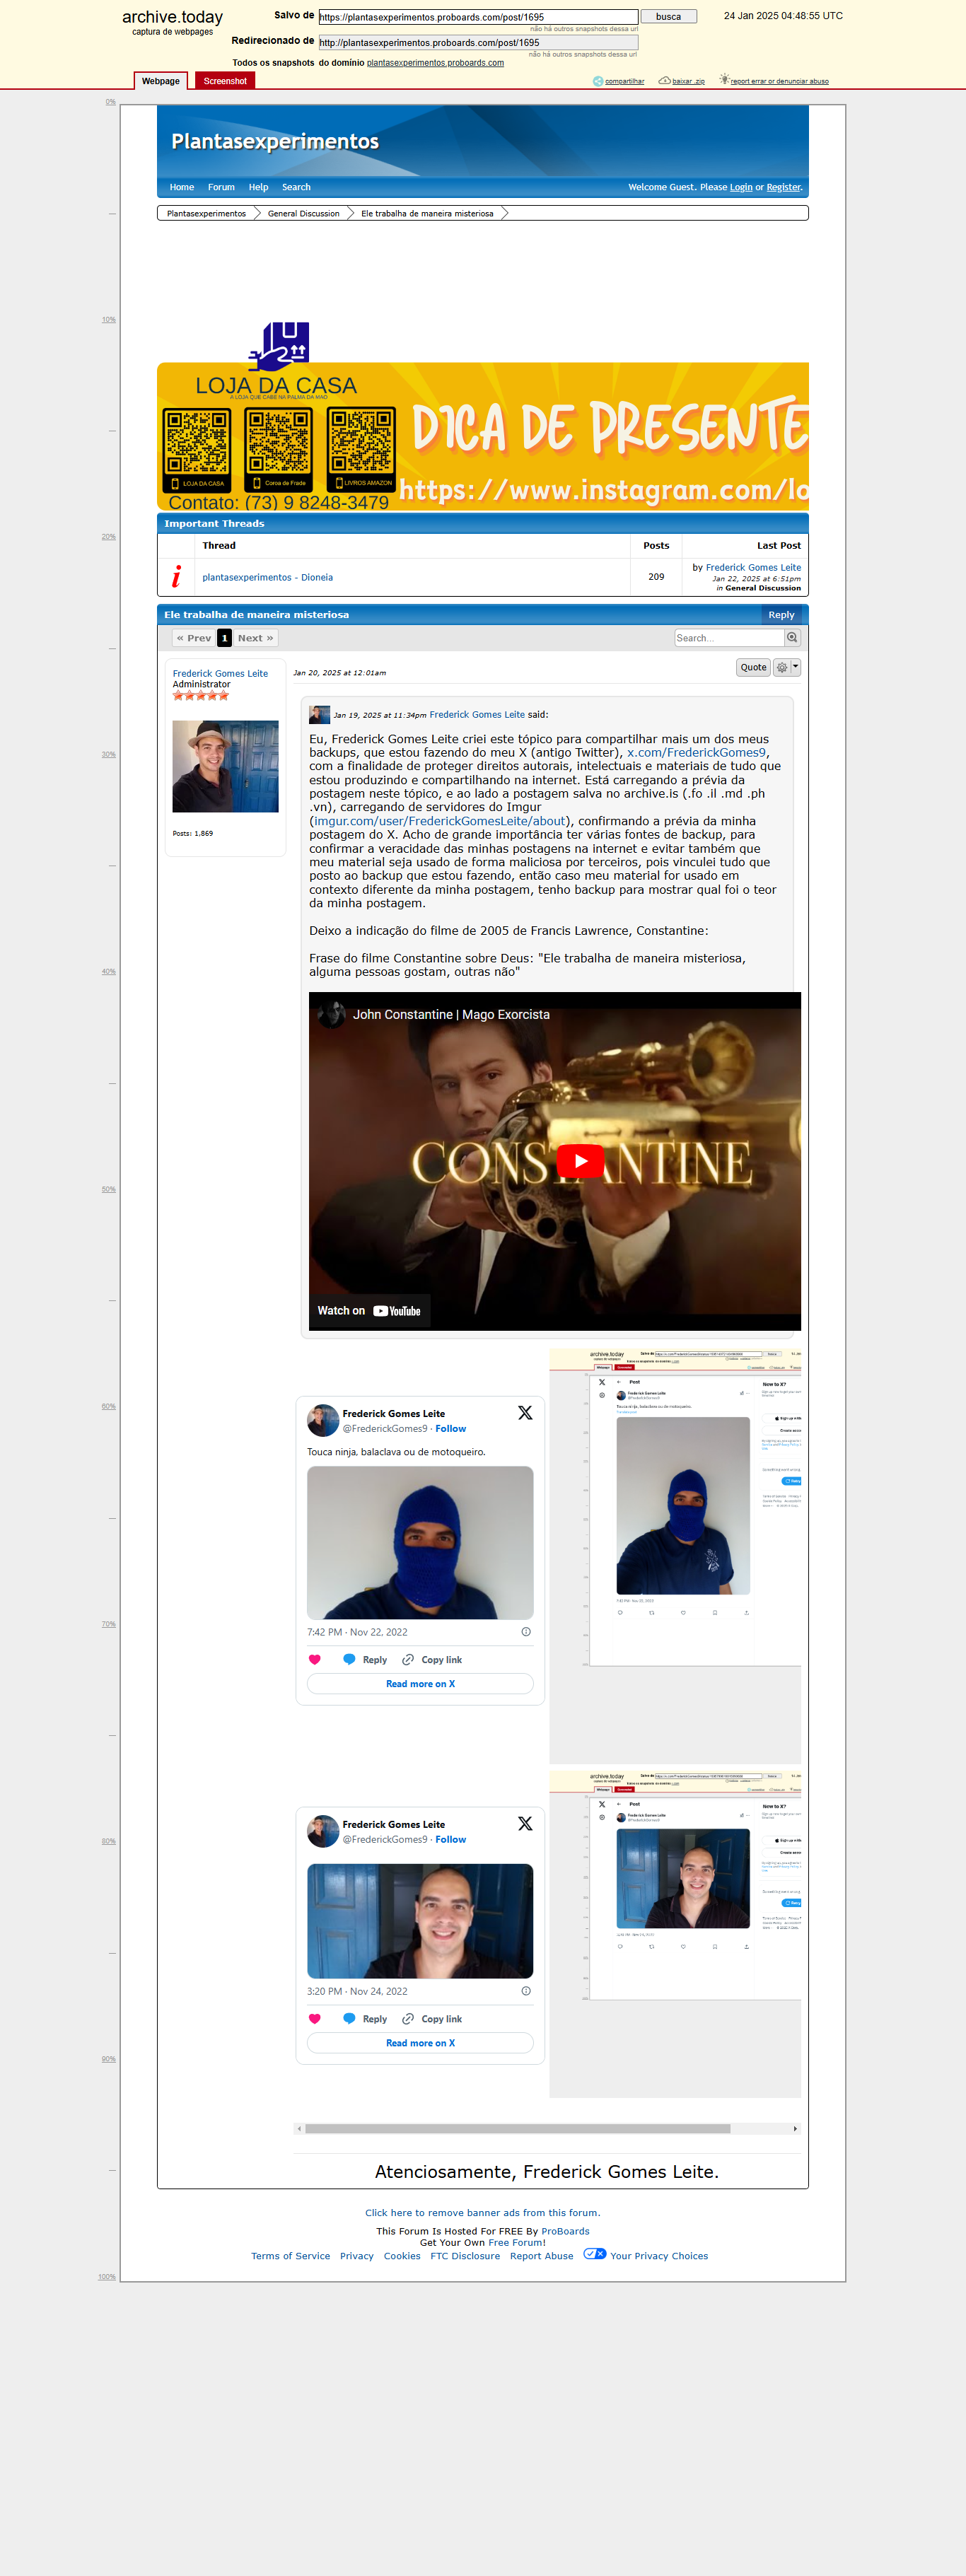Open Frederick Gomes Leite profile avatar
This screenshot has height=2576, width=966.
click(x=225, y=766)
